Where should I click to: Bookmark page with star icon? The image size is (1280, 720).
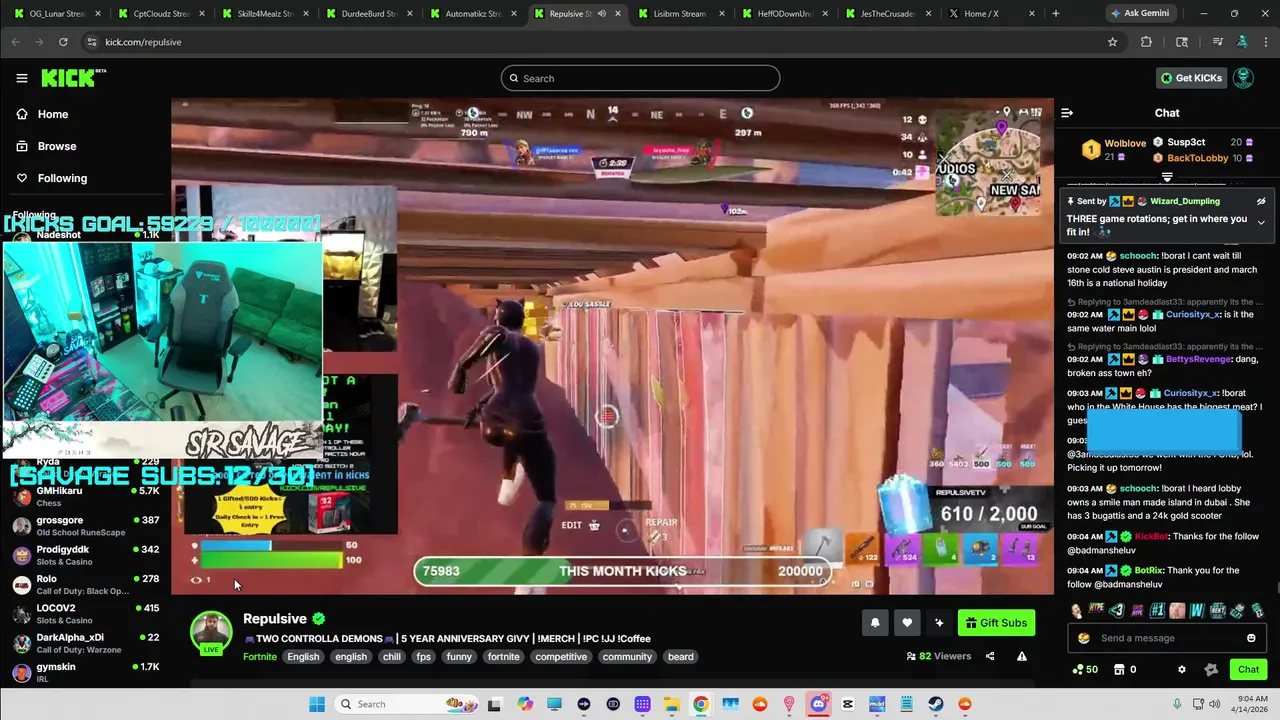coord(1112,42)
